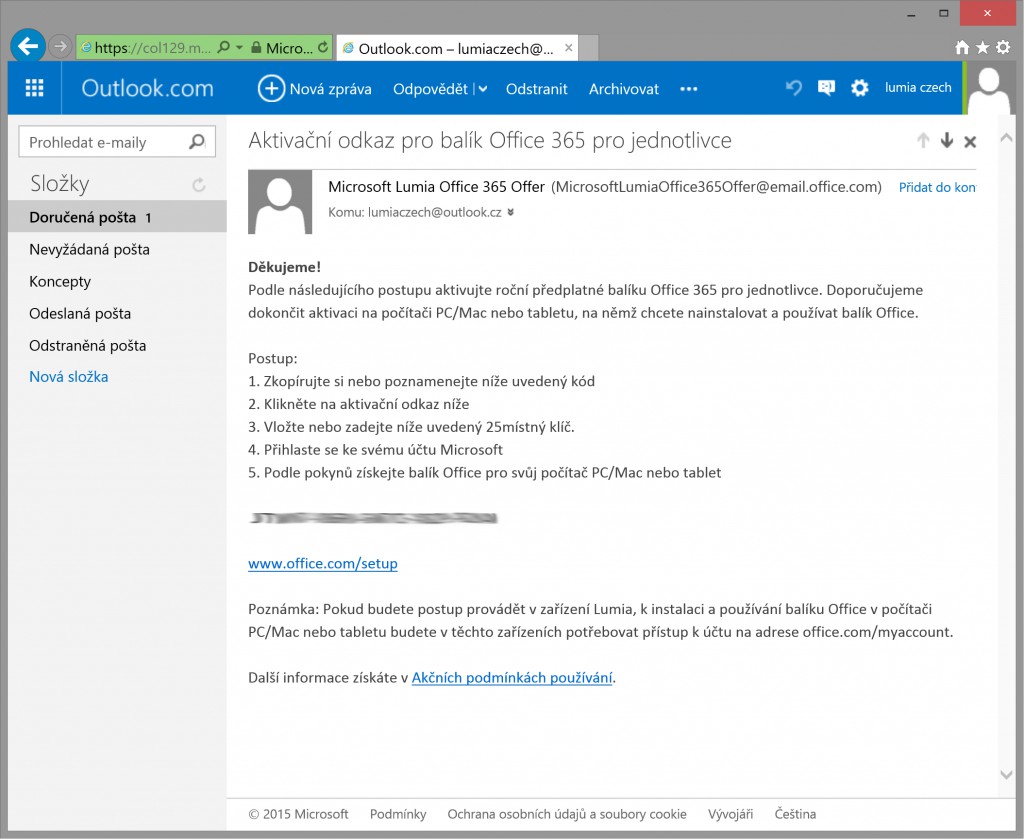Open the Akčních podmínkách používání link
This screenshot has height=839, width=1024.
coord(512,678)
